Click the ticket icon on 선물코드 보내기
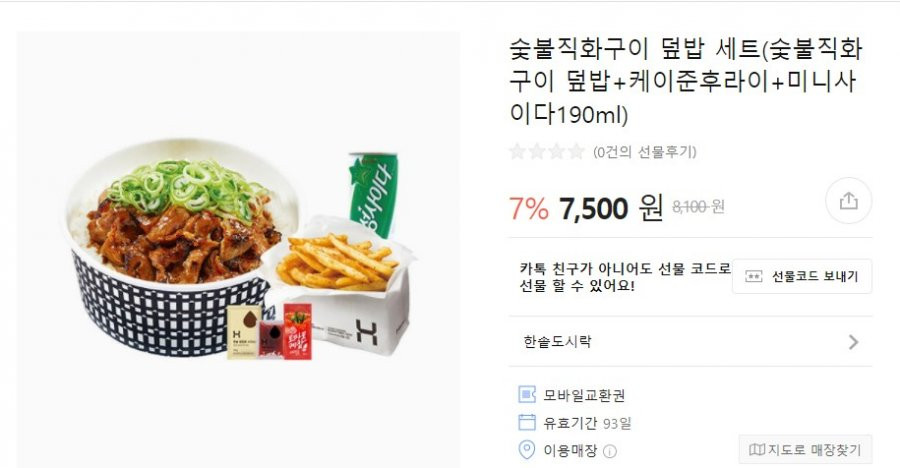Image resolution: width=900 pixels, height=468 pixels. pos(753,277)
